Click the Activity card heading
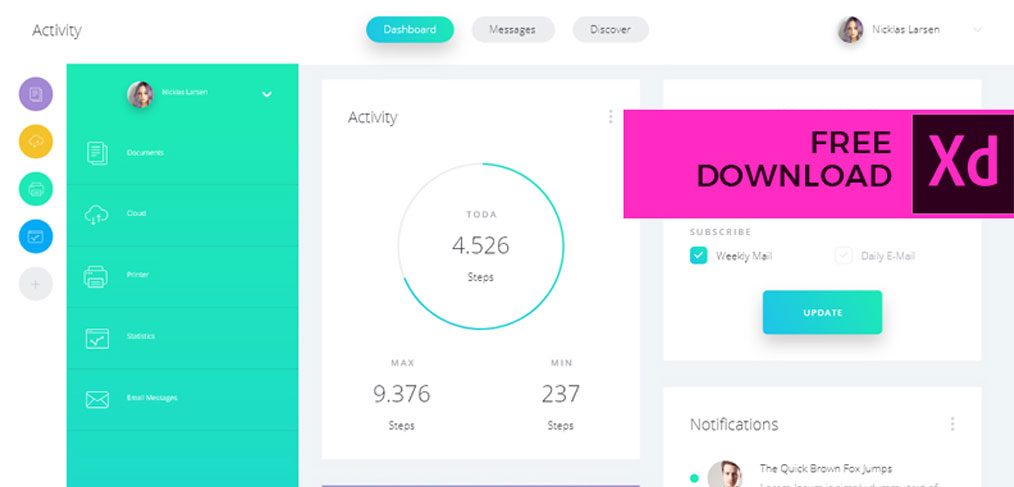Viewport: 1014px width, 487px height. [x=372, y=117]
